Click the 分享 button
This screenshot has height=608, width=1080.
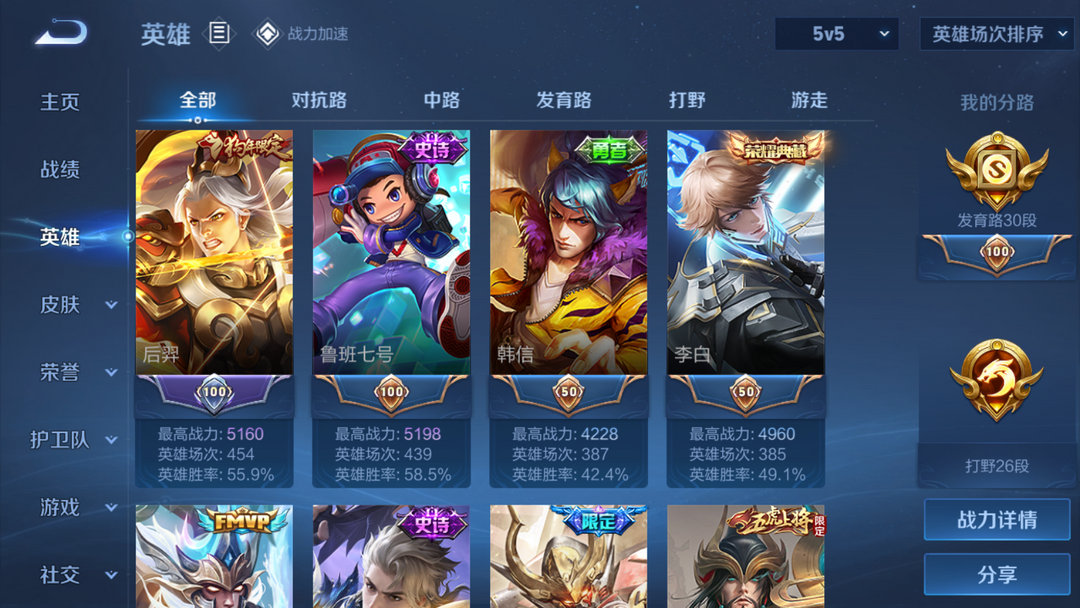tap(997, 574)
